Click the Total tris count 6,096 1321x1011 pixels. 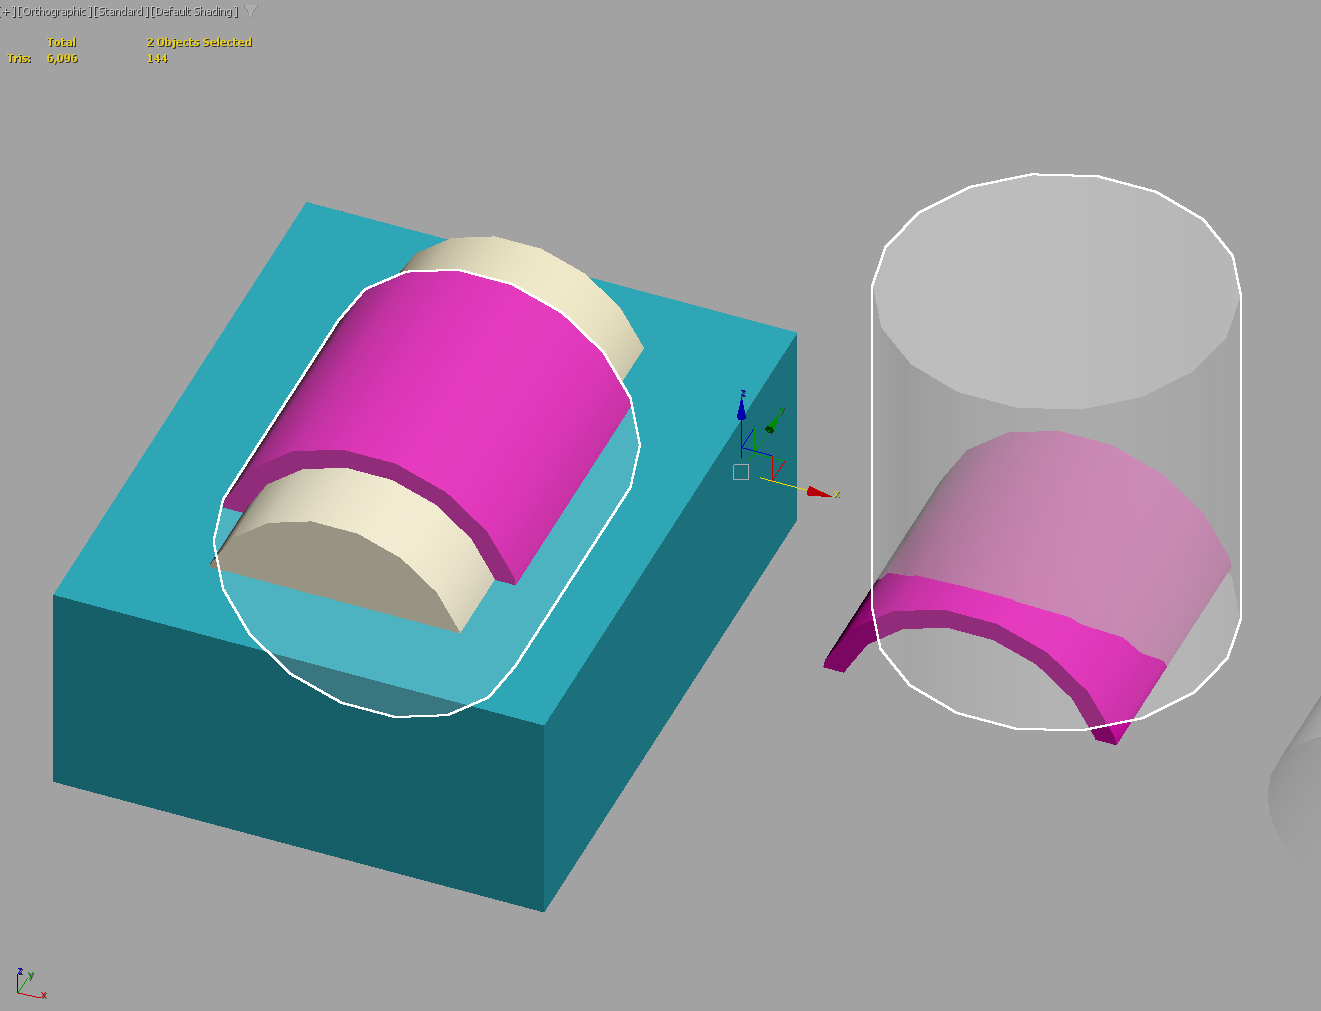62,59
